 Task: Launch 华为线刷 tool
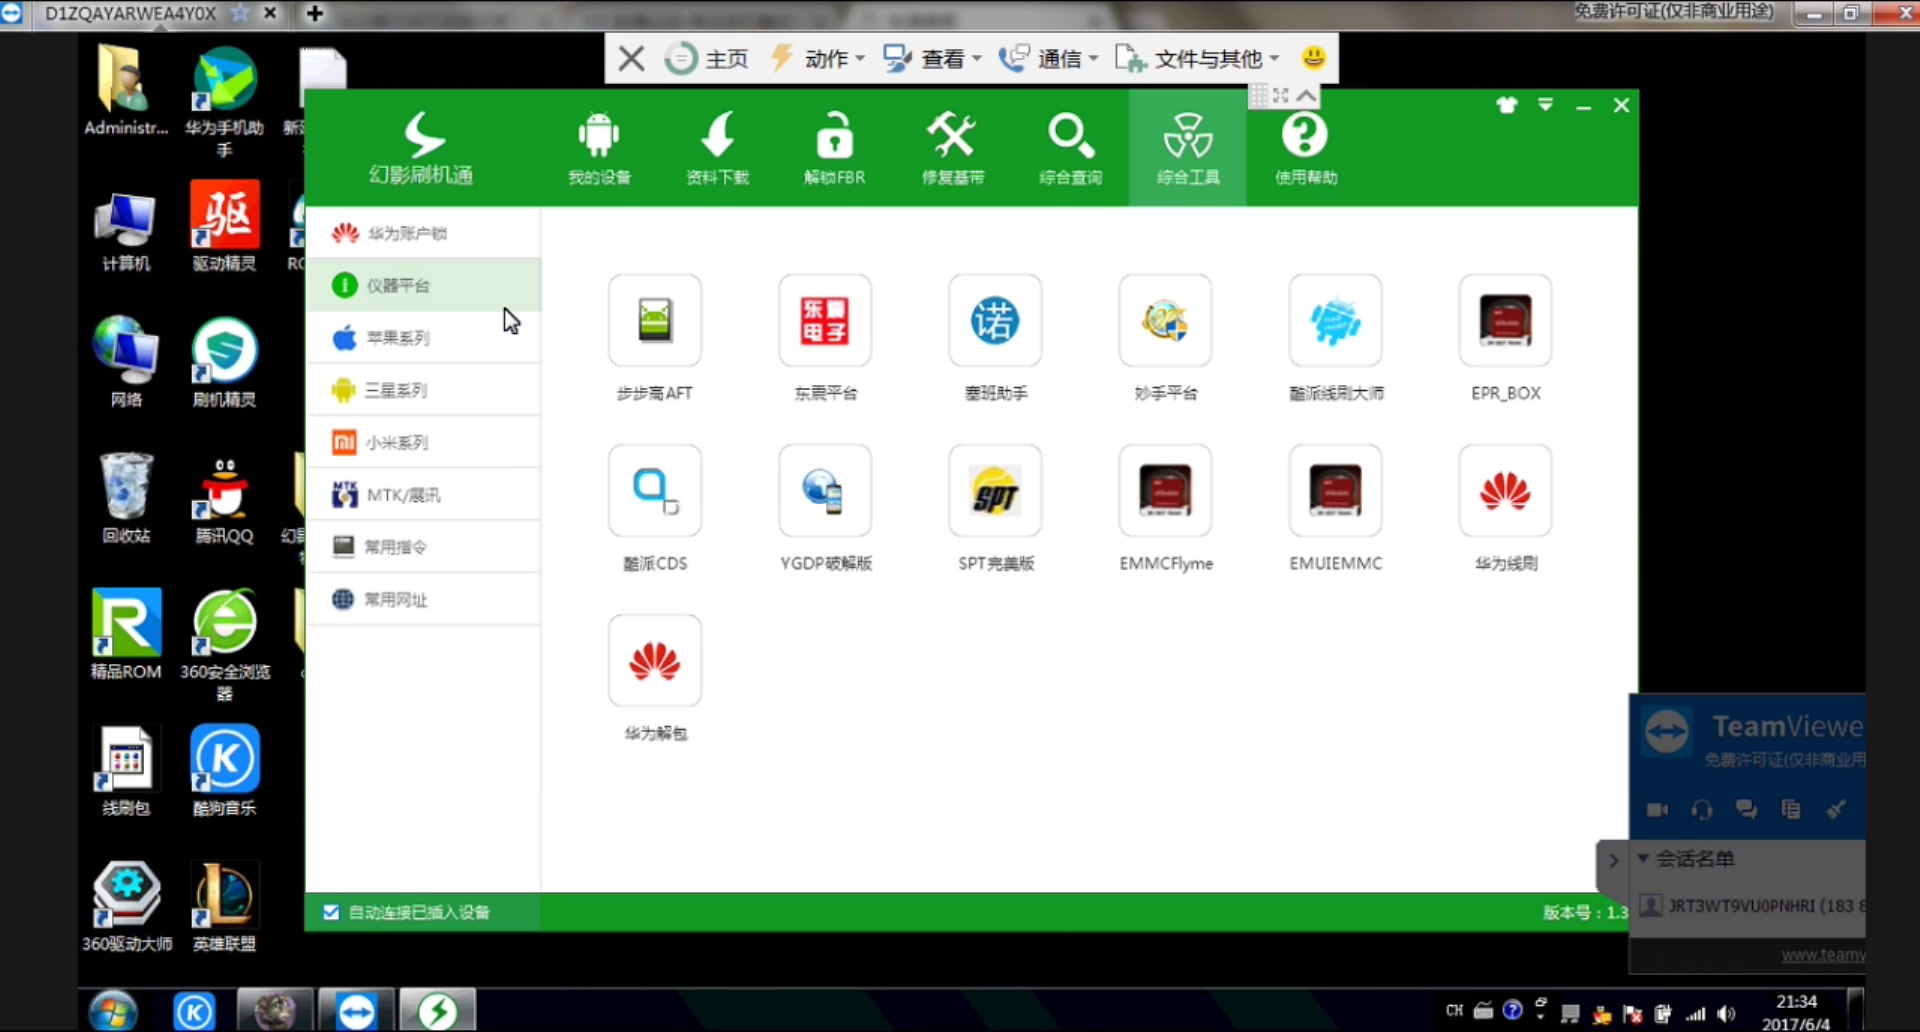pos(1505,491)
